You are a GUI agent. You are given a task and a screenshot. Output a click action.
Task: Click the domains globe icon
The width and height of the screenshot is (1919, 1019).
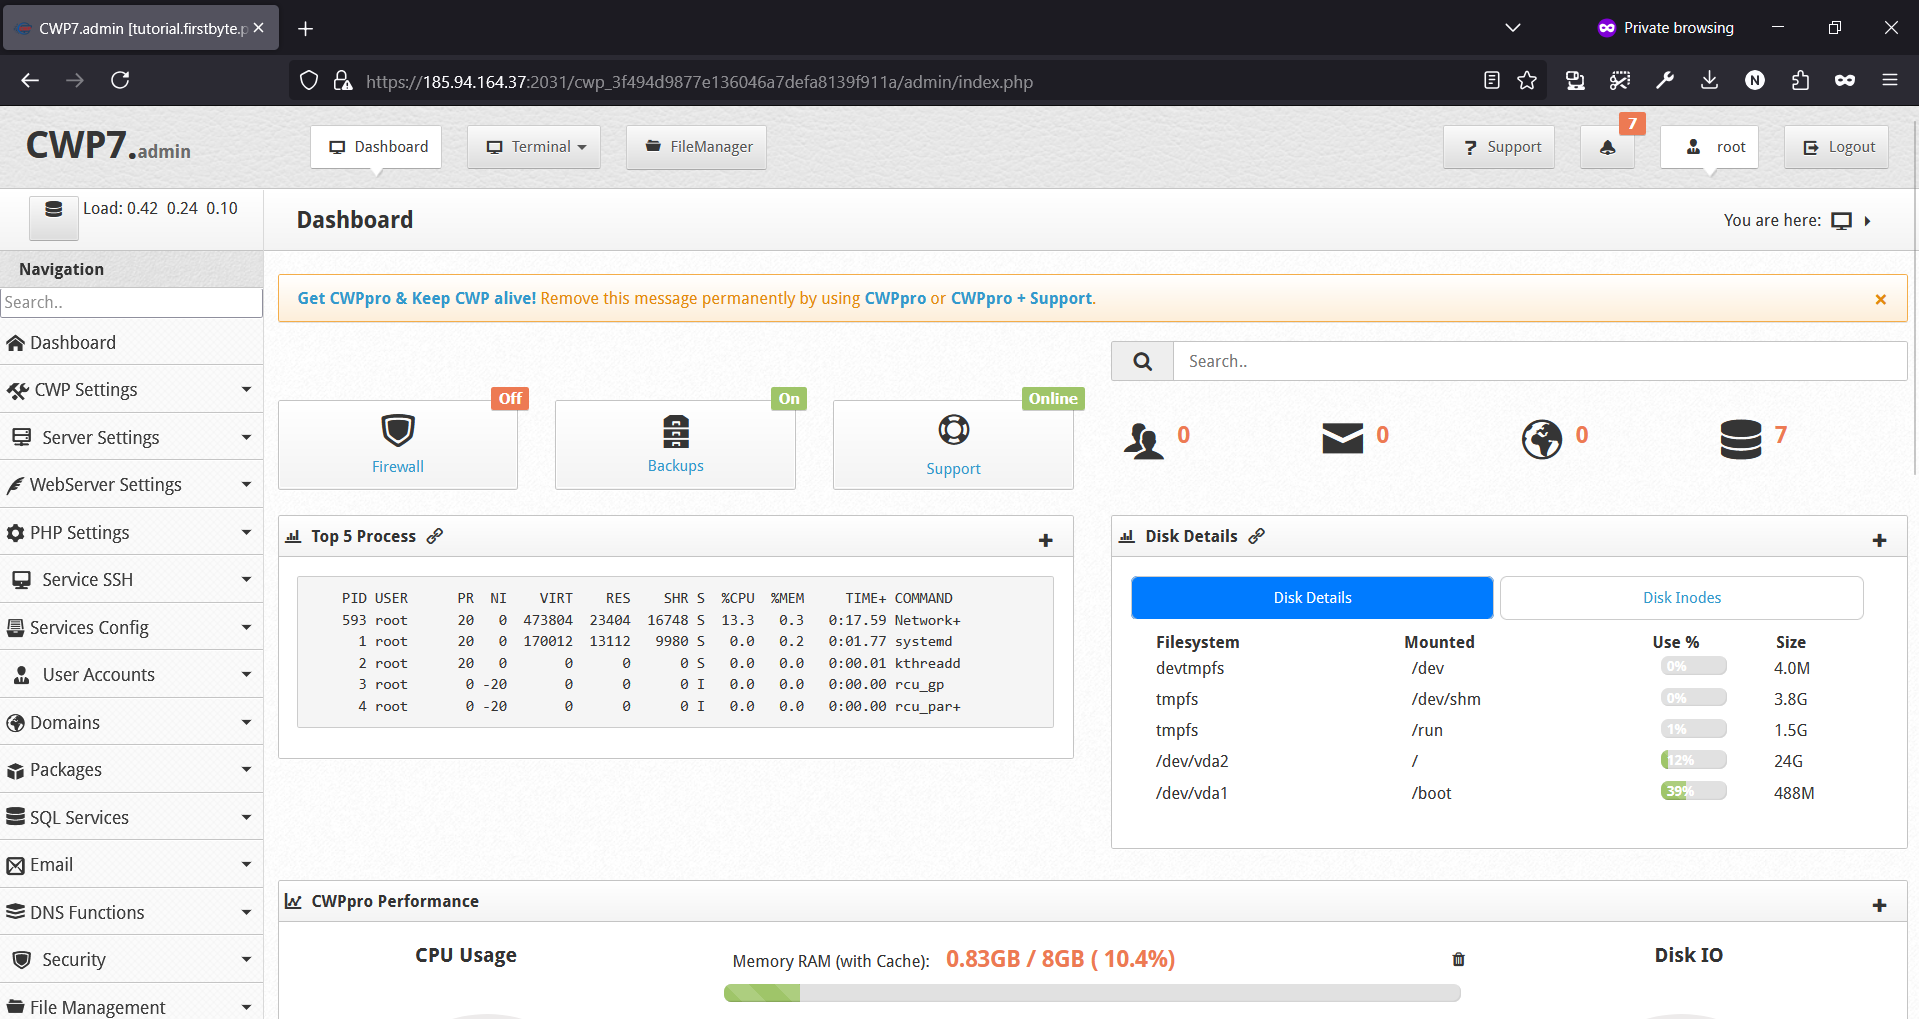(x=1541, y=438)
